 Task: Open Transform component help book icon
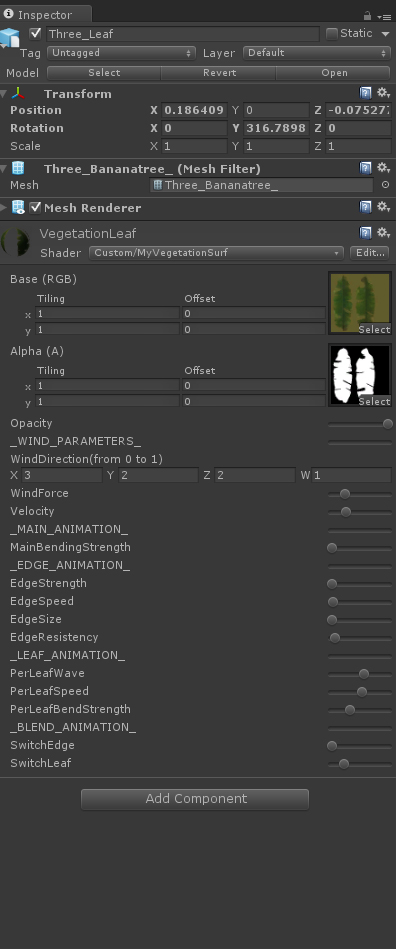(x=365, y=93)
